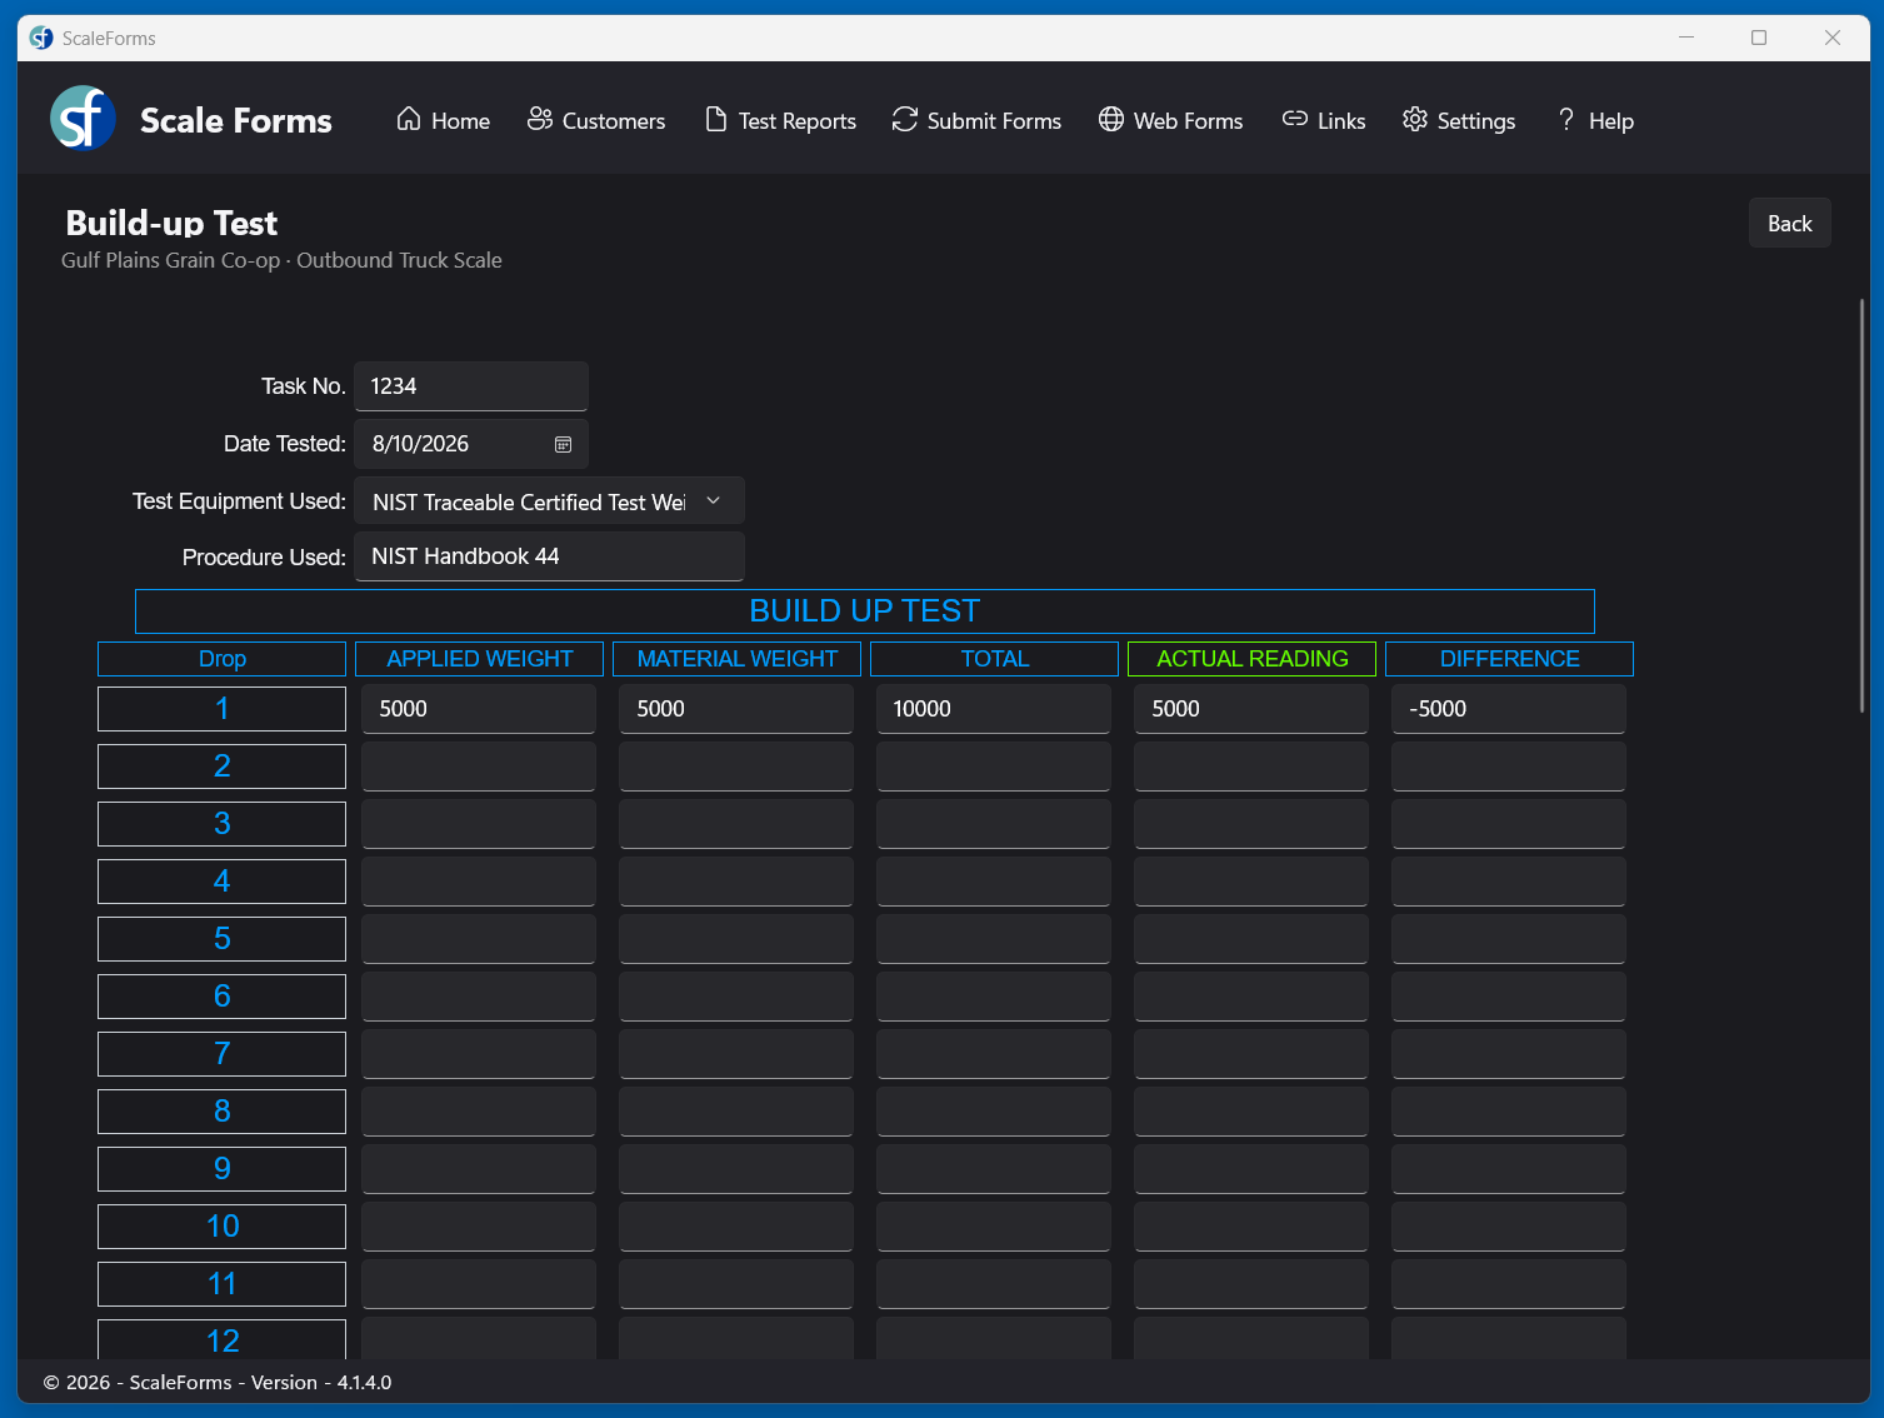Select Drop 1 Material Weight cell 5000
This screenshot has height=1418, width=1884.
click(736, 709)
